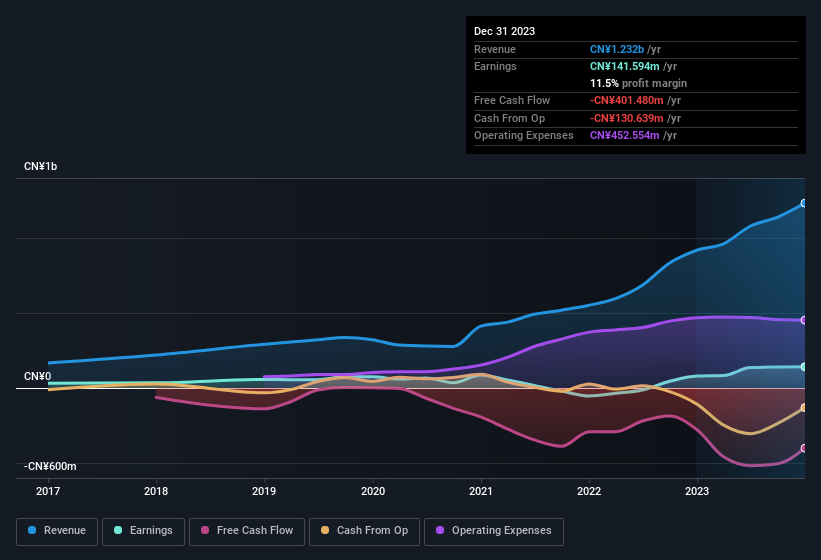The image size is (821, 560).
Task: Click the teal Earnings end-point marker
Action: click(x=804, y=367)
